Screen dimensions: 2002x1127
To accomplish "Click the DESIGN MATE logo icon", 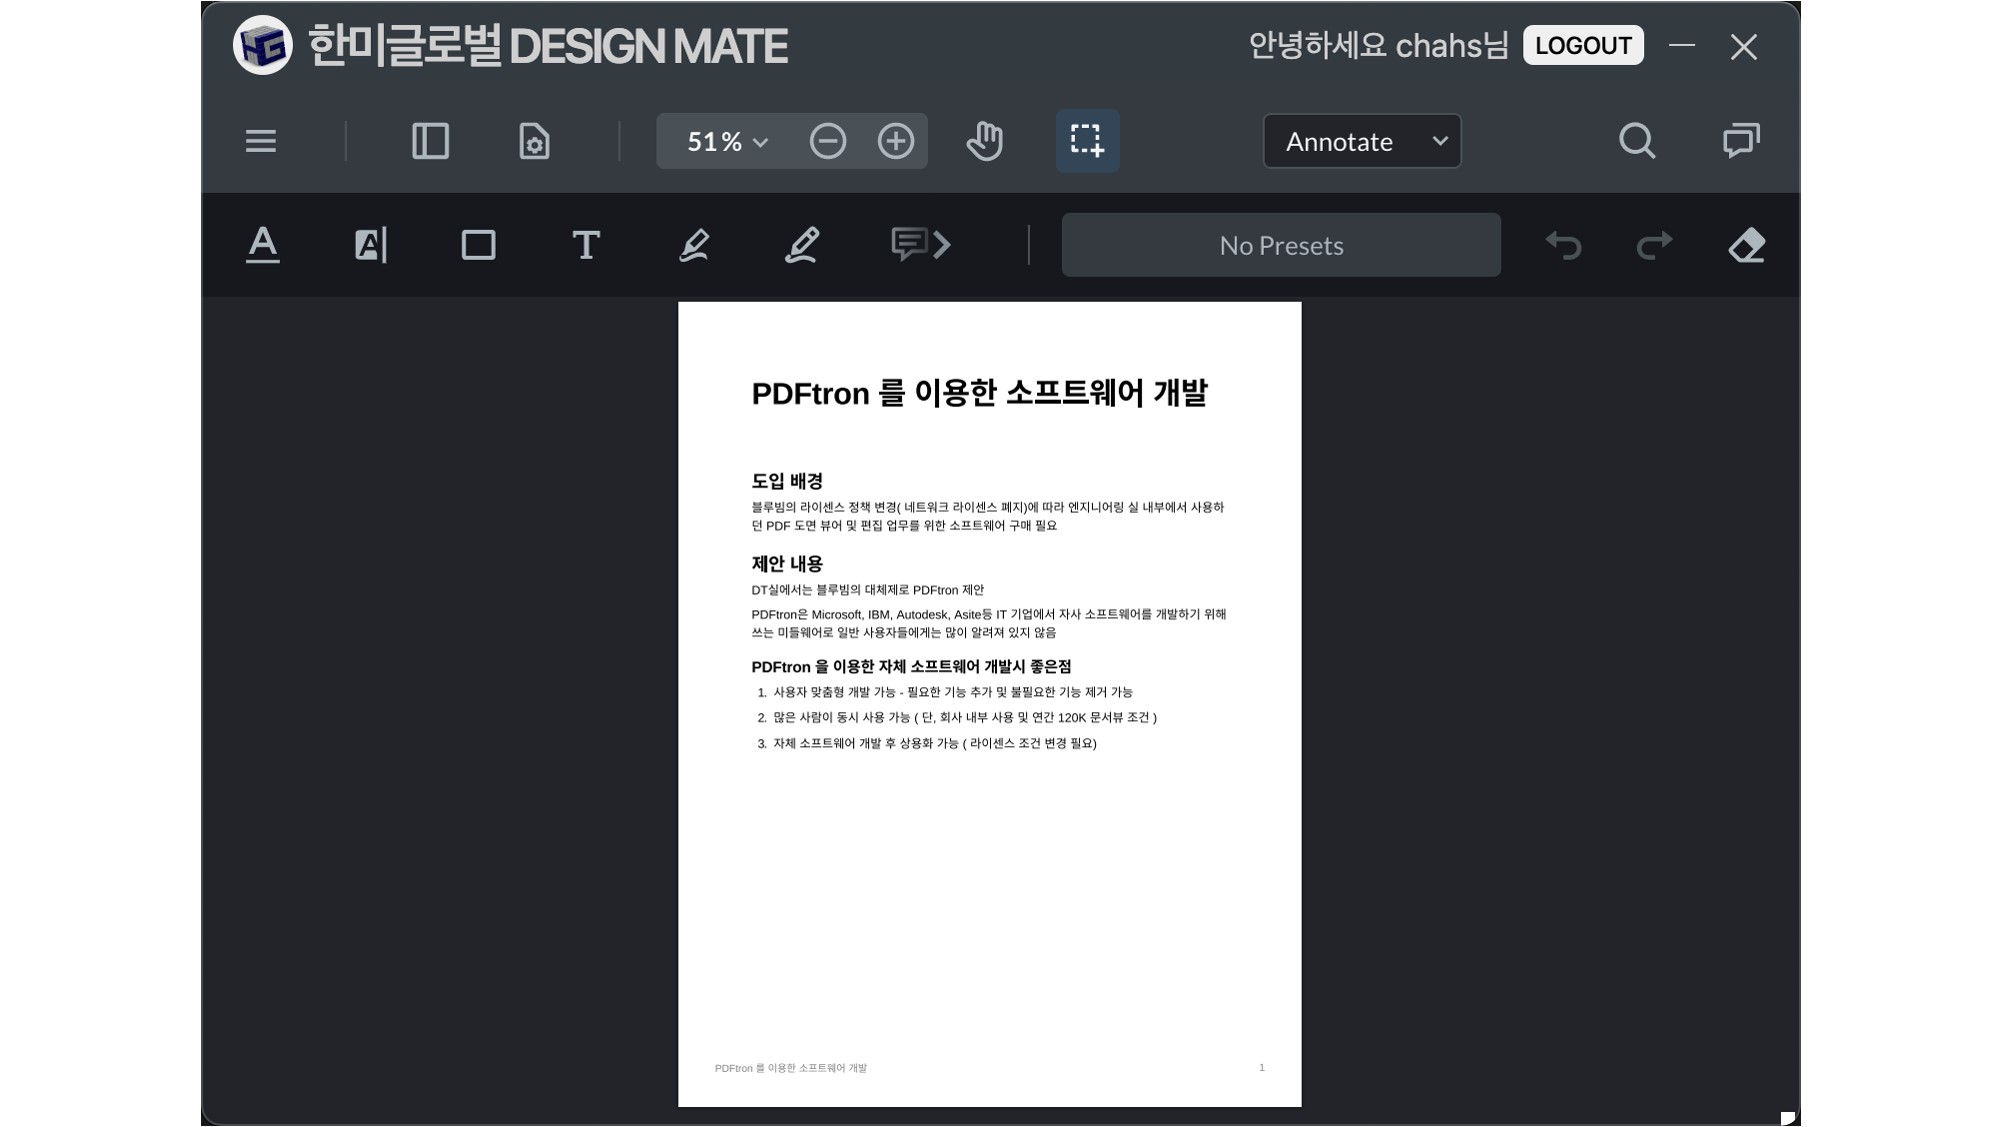I will [262, 45].
